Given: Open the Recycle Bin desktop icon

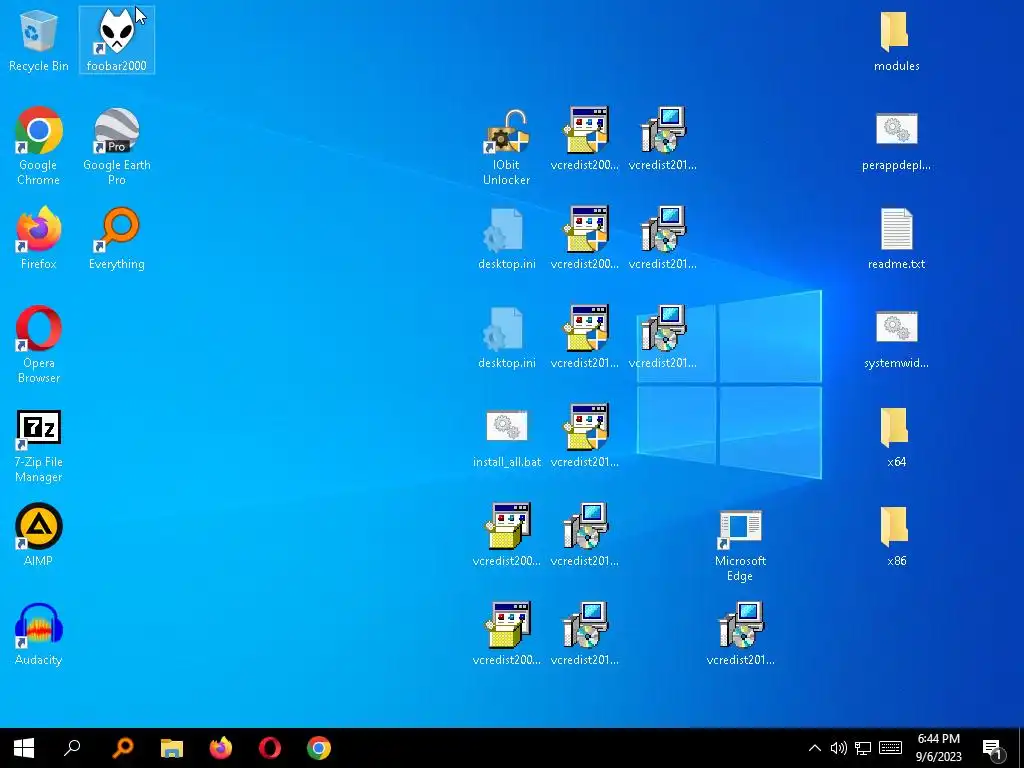Looking at the screenshot, I should click(x=39, y=40).
